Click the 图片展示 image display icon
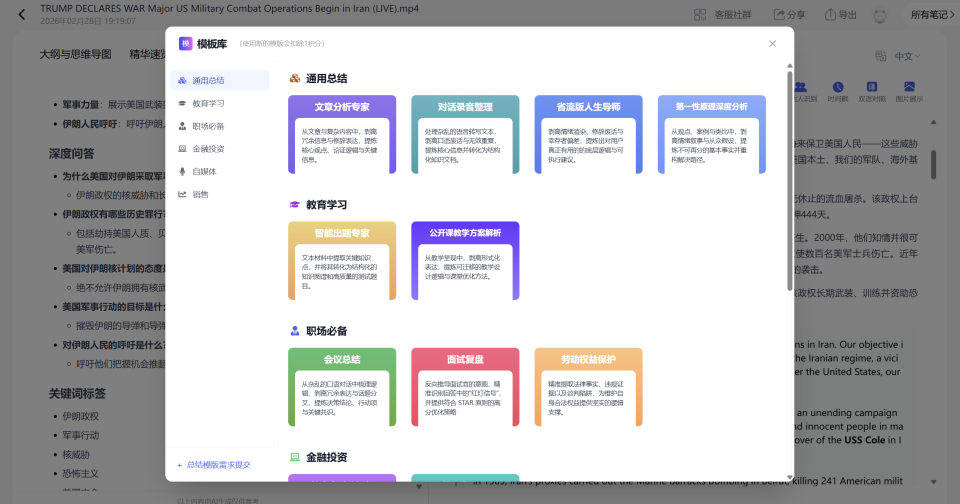The height and width of the screenshot is (504, 960). (x=909, y=87)
